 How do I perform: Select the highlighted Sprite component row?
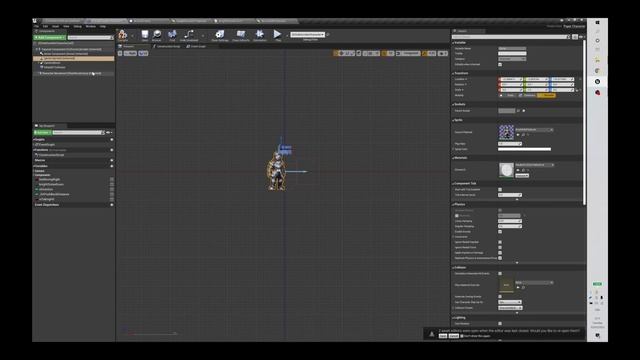[73, 58]
